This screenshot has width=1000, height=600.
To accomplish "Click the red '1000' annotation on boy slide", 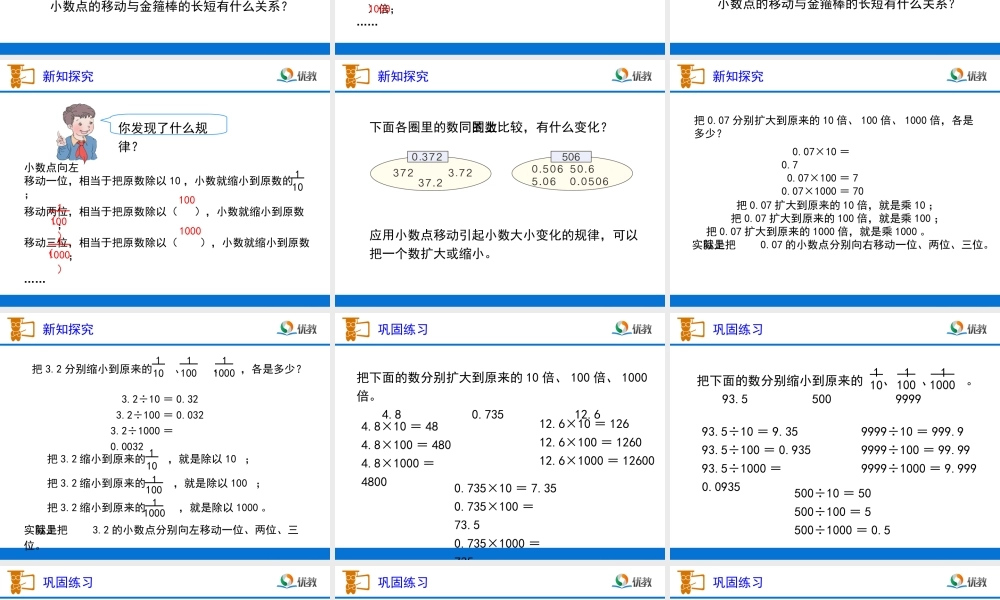I will tap(190, 231).
